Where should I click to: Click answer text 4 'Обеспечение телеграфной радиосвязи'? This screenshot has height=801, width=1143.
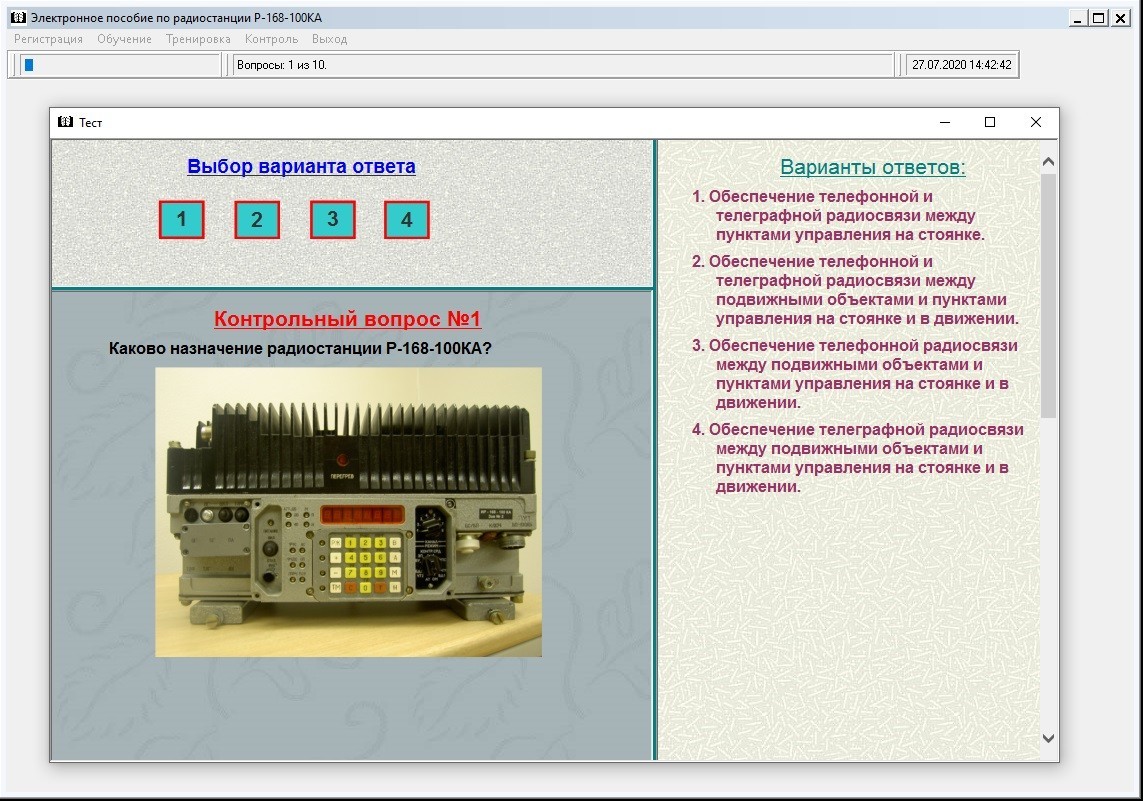[x=857, y=458]
